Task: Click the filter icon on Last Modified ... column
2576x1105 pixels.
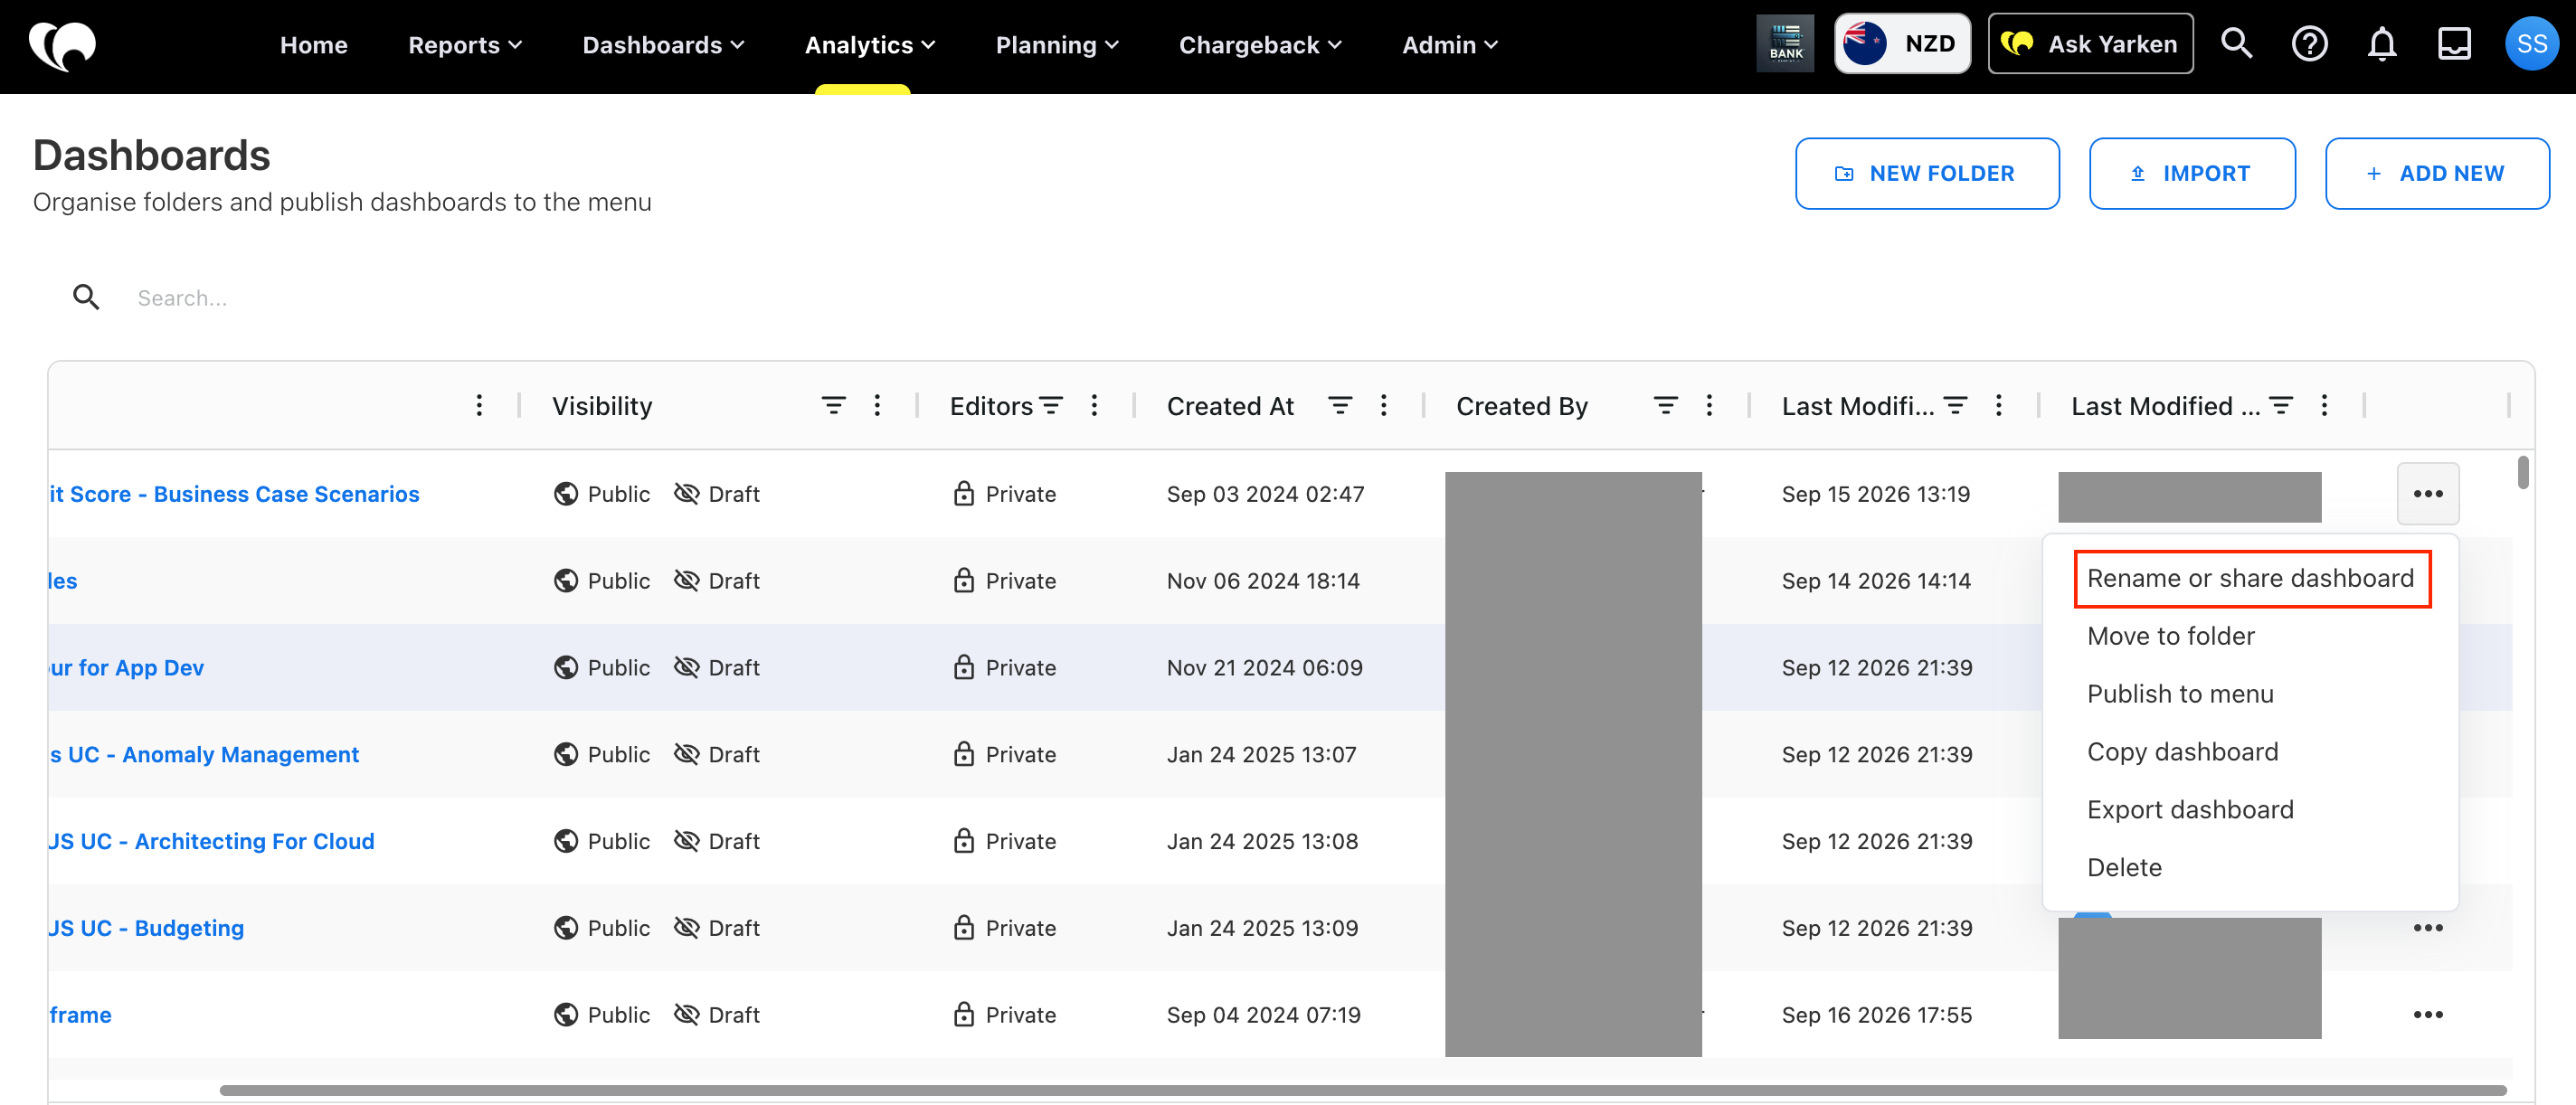Action: pyautogui.click(x=2281, y=405)
